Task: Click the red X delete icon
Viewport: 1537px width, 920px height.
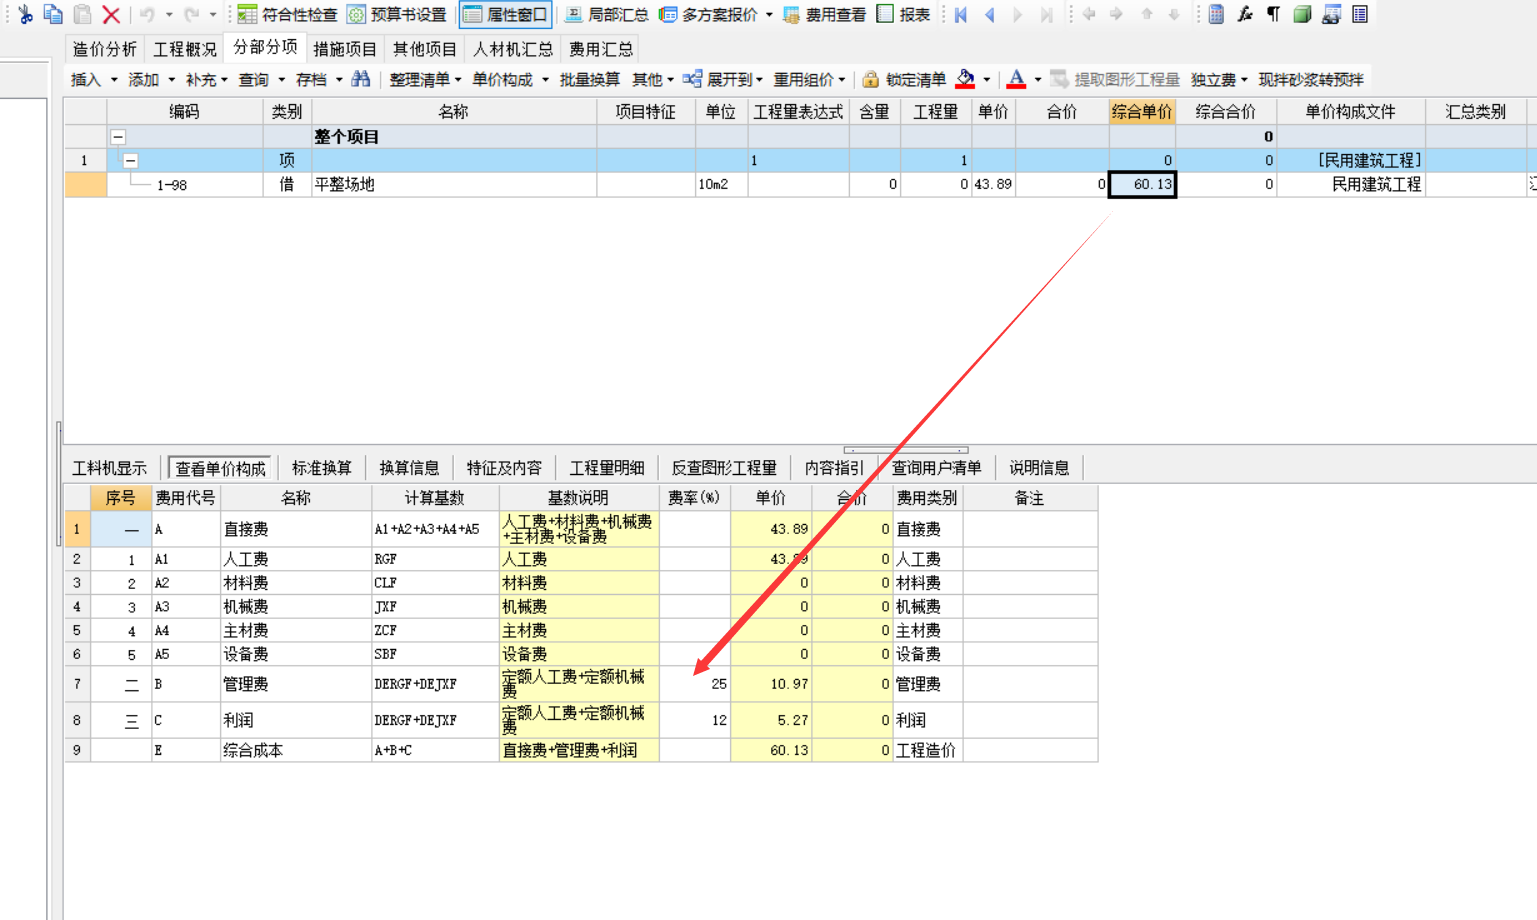Action: 112,15
